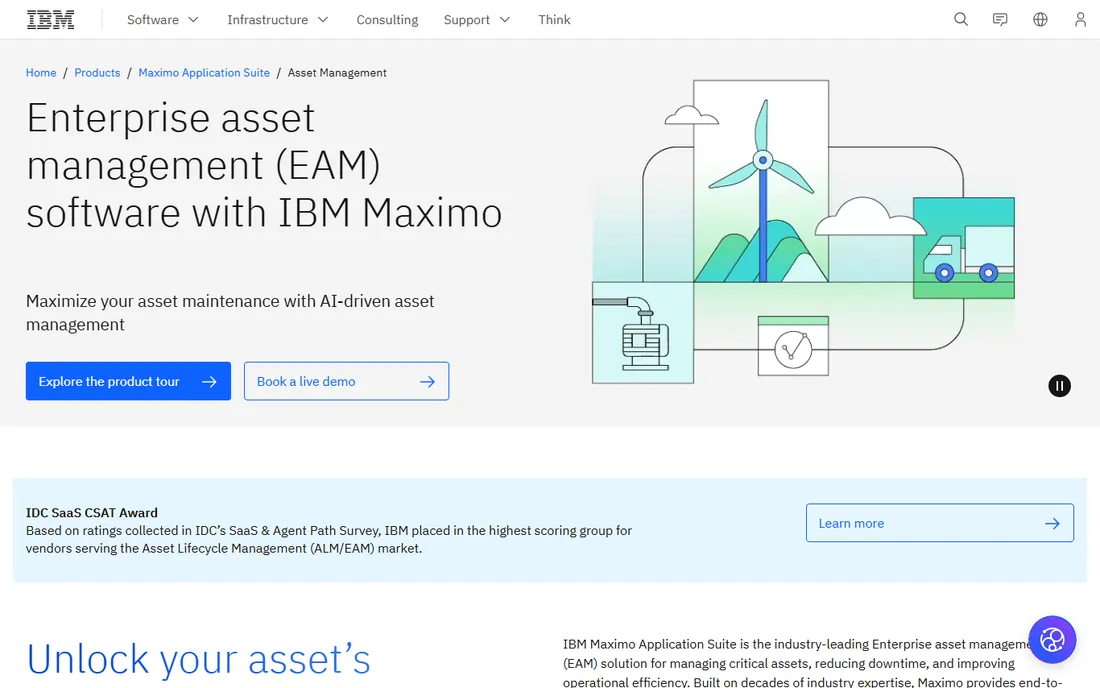Expand the Software menu
The image size is (1100, 688).
click(x=163, y=20)
